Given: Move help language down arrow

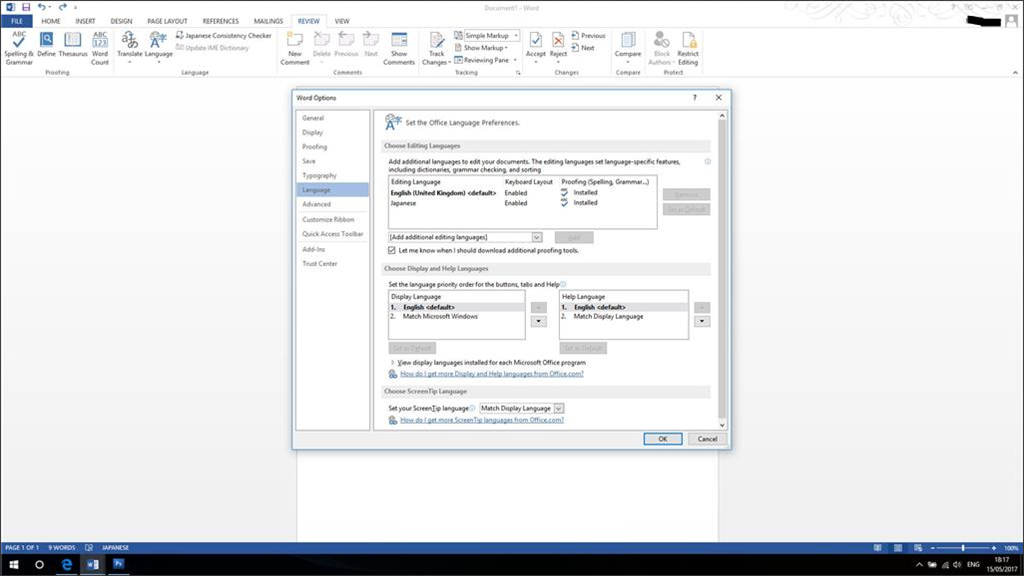Looking at the screenshot, I should coord(702,321).
